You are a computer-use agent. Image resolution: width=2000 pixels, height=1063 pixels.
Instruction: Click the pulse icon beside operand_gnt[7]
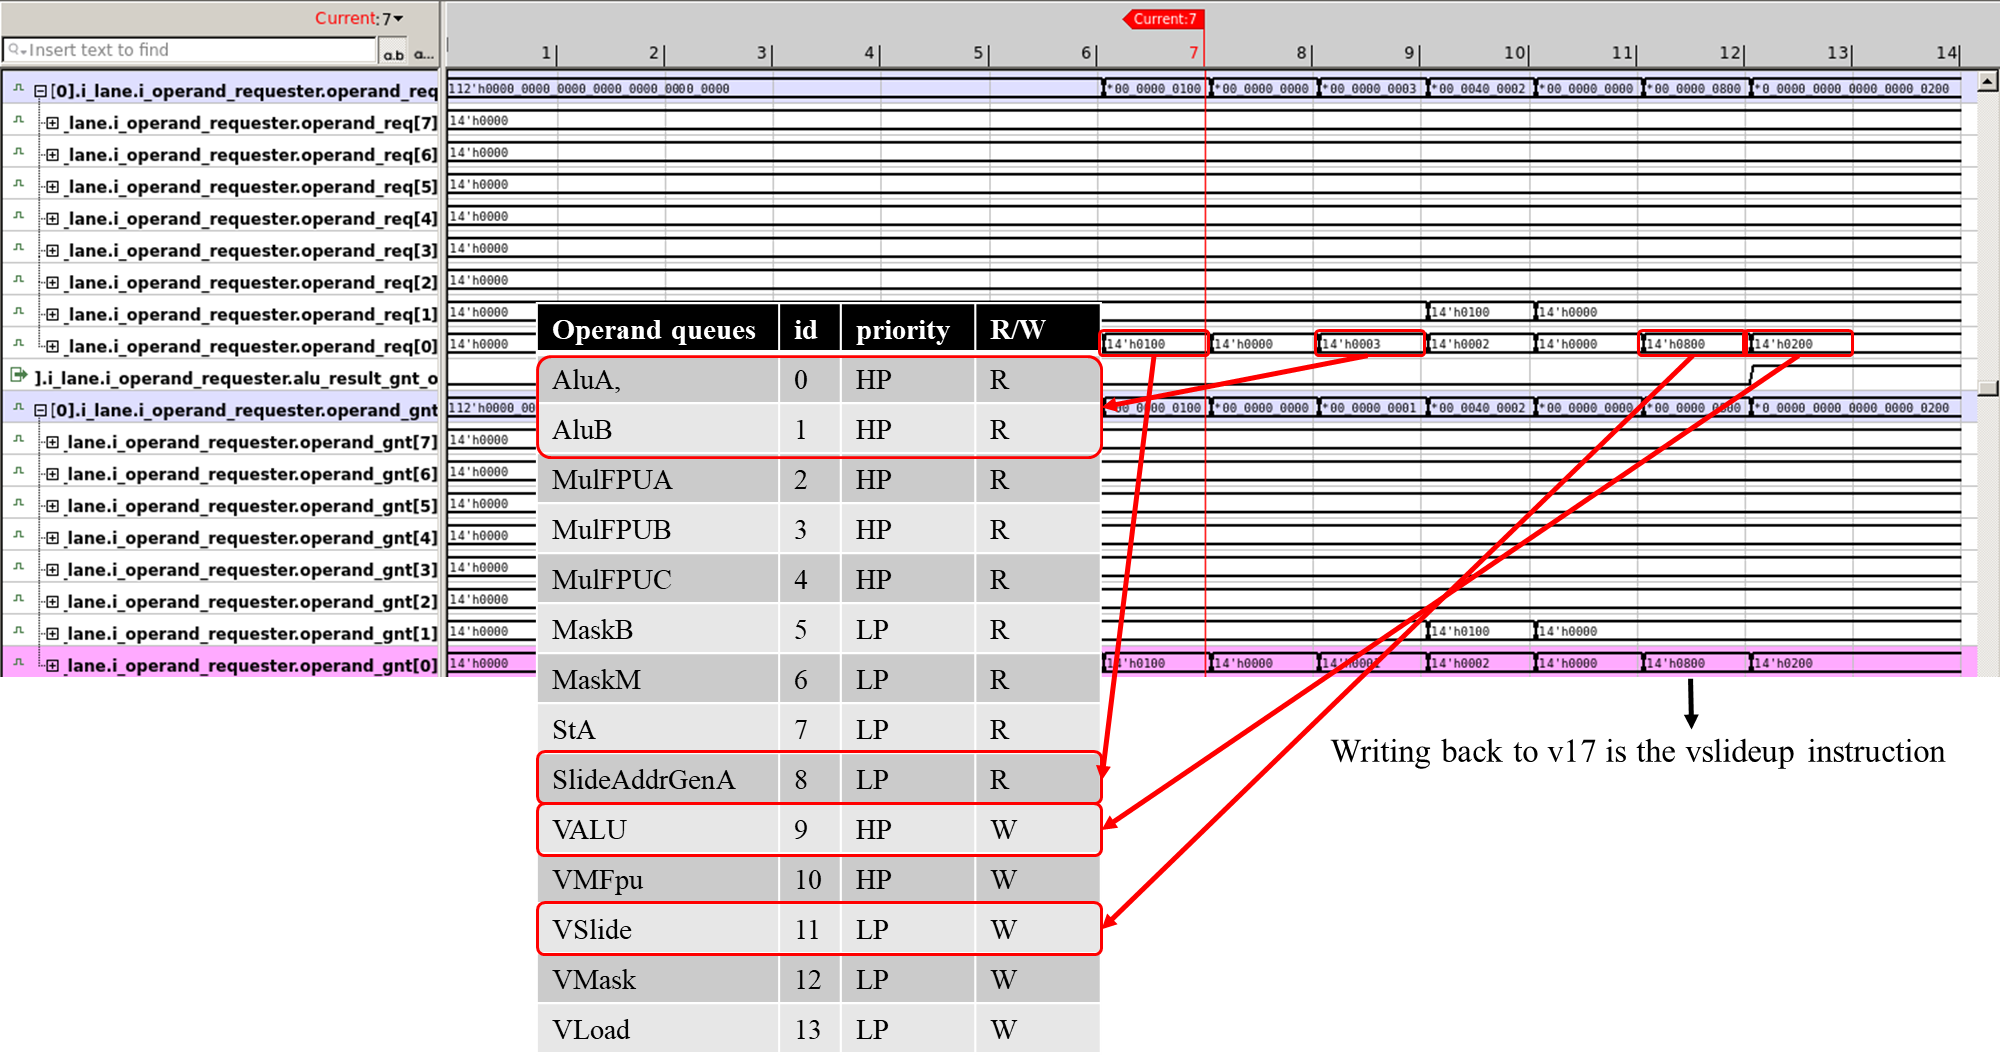[x=16, y=441]
